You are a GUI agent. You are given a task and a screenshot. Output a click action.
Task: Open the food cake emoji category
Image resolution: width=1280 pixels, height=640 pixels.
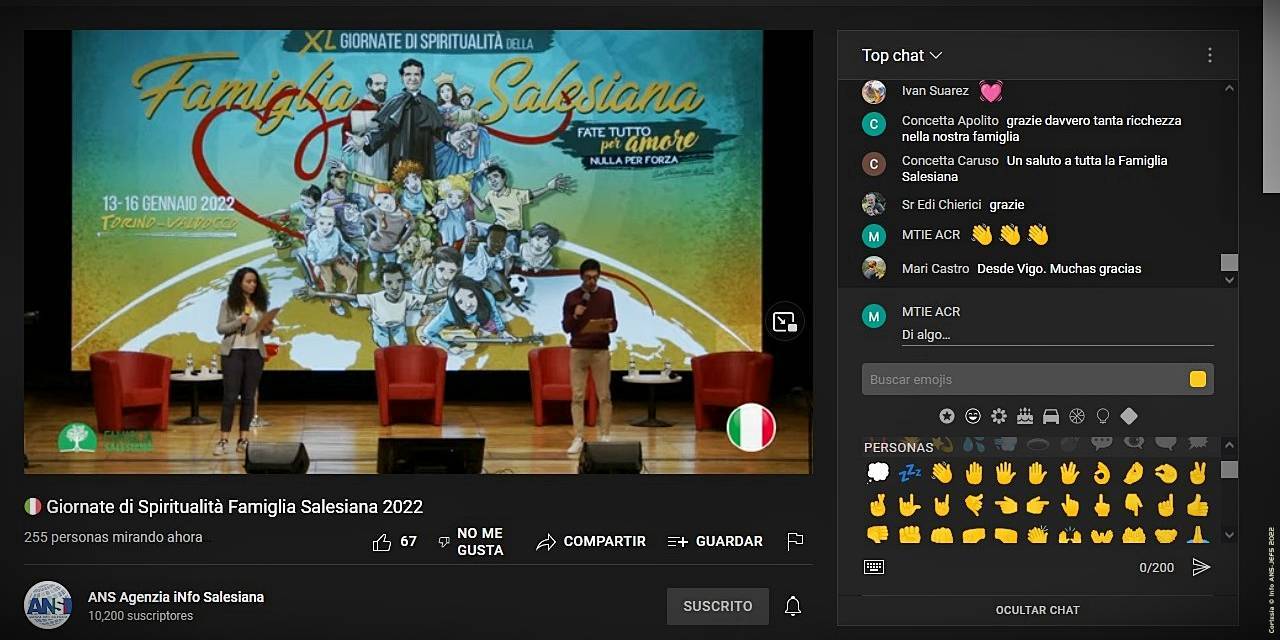tap(1025, 416)
